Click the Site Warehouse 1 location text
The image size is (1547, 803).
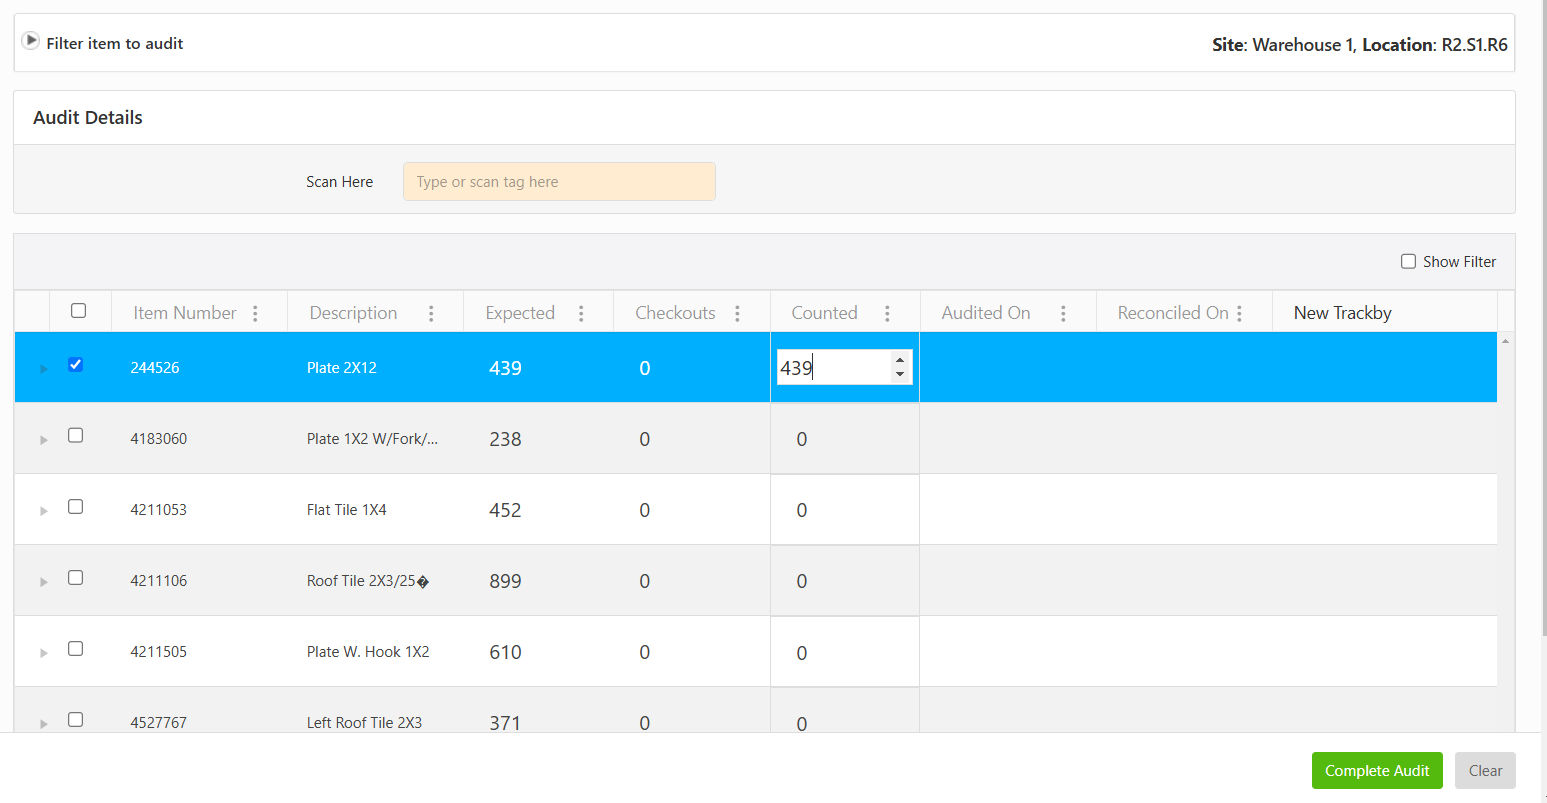pyautogui.click(x=1360, y=45)
